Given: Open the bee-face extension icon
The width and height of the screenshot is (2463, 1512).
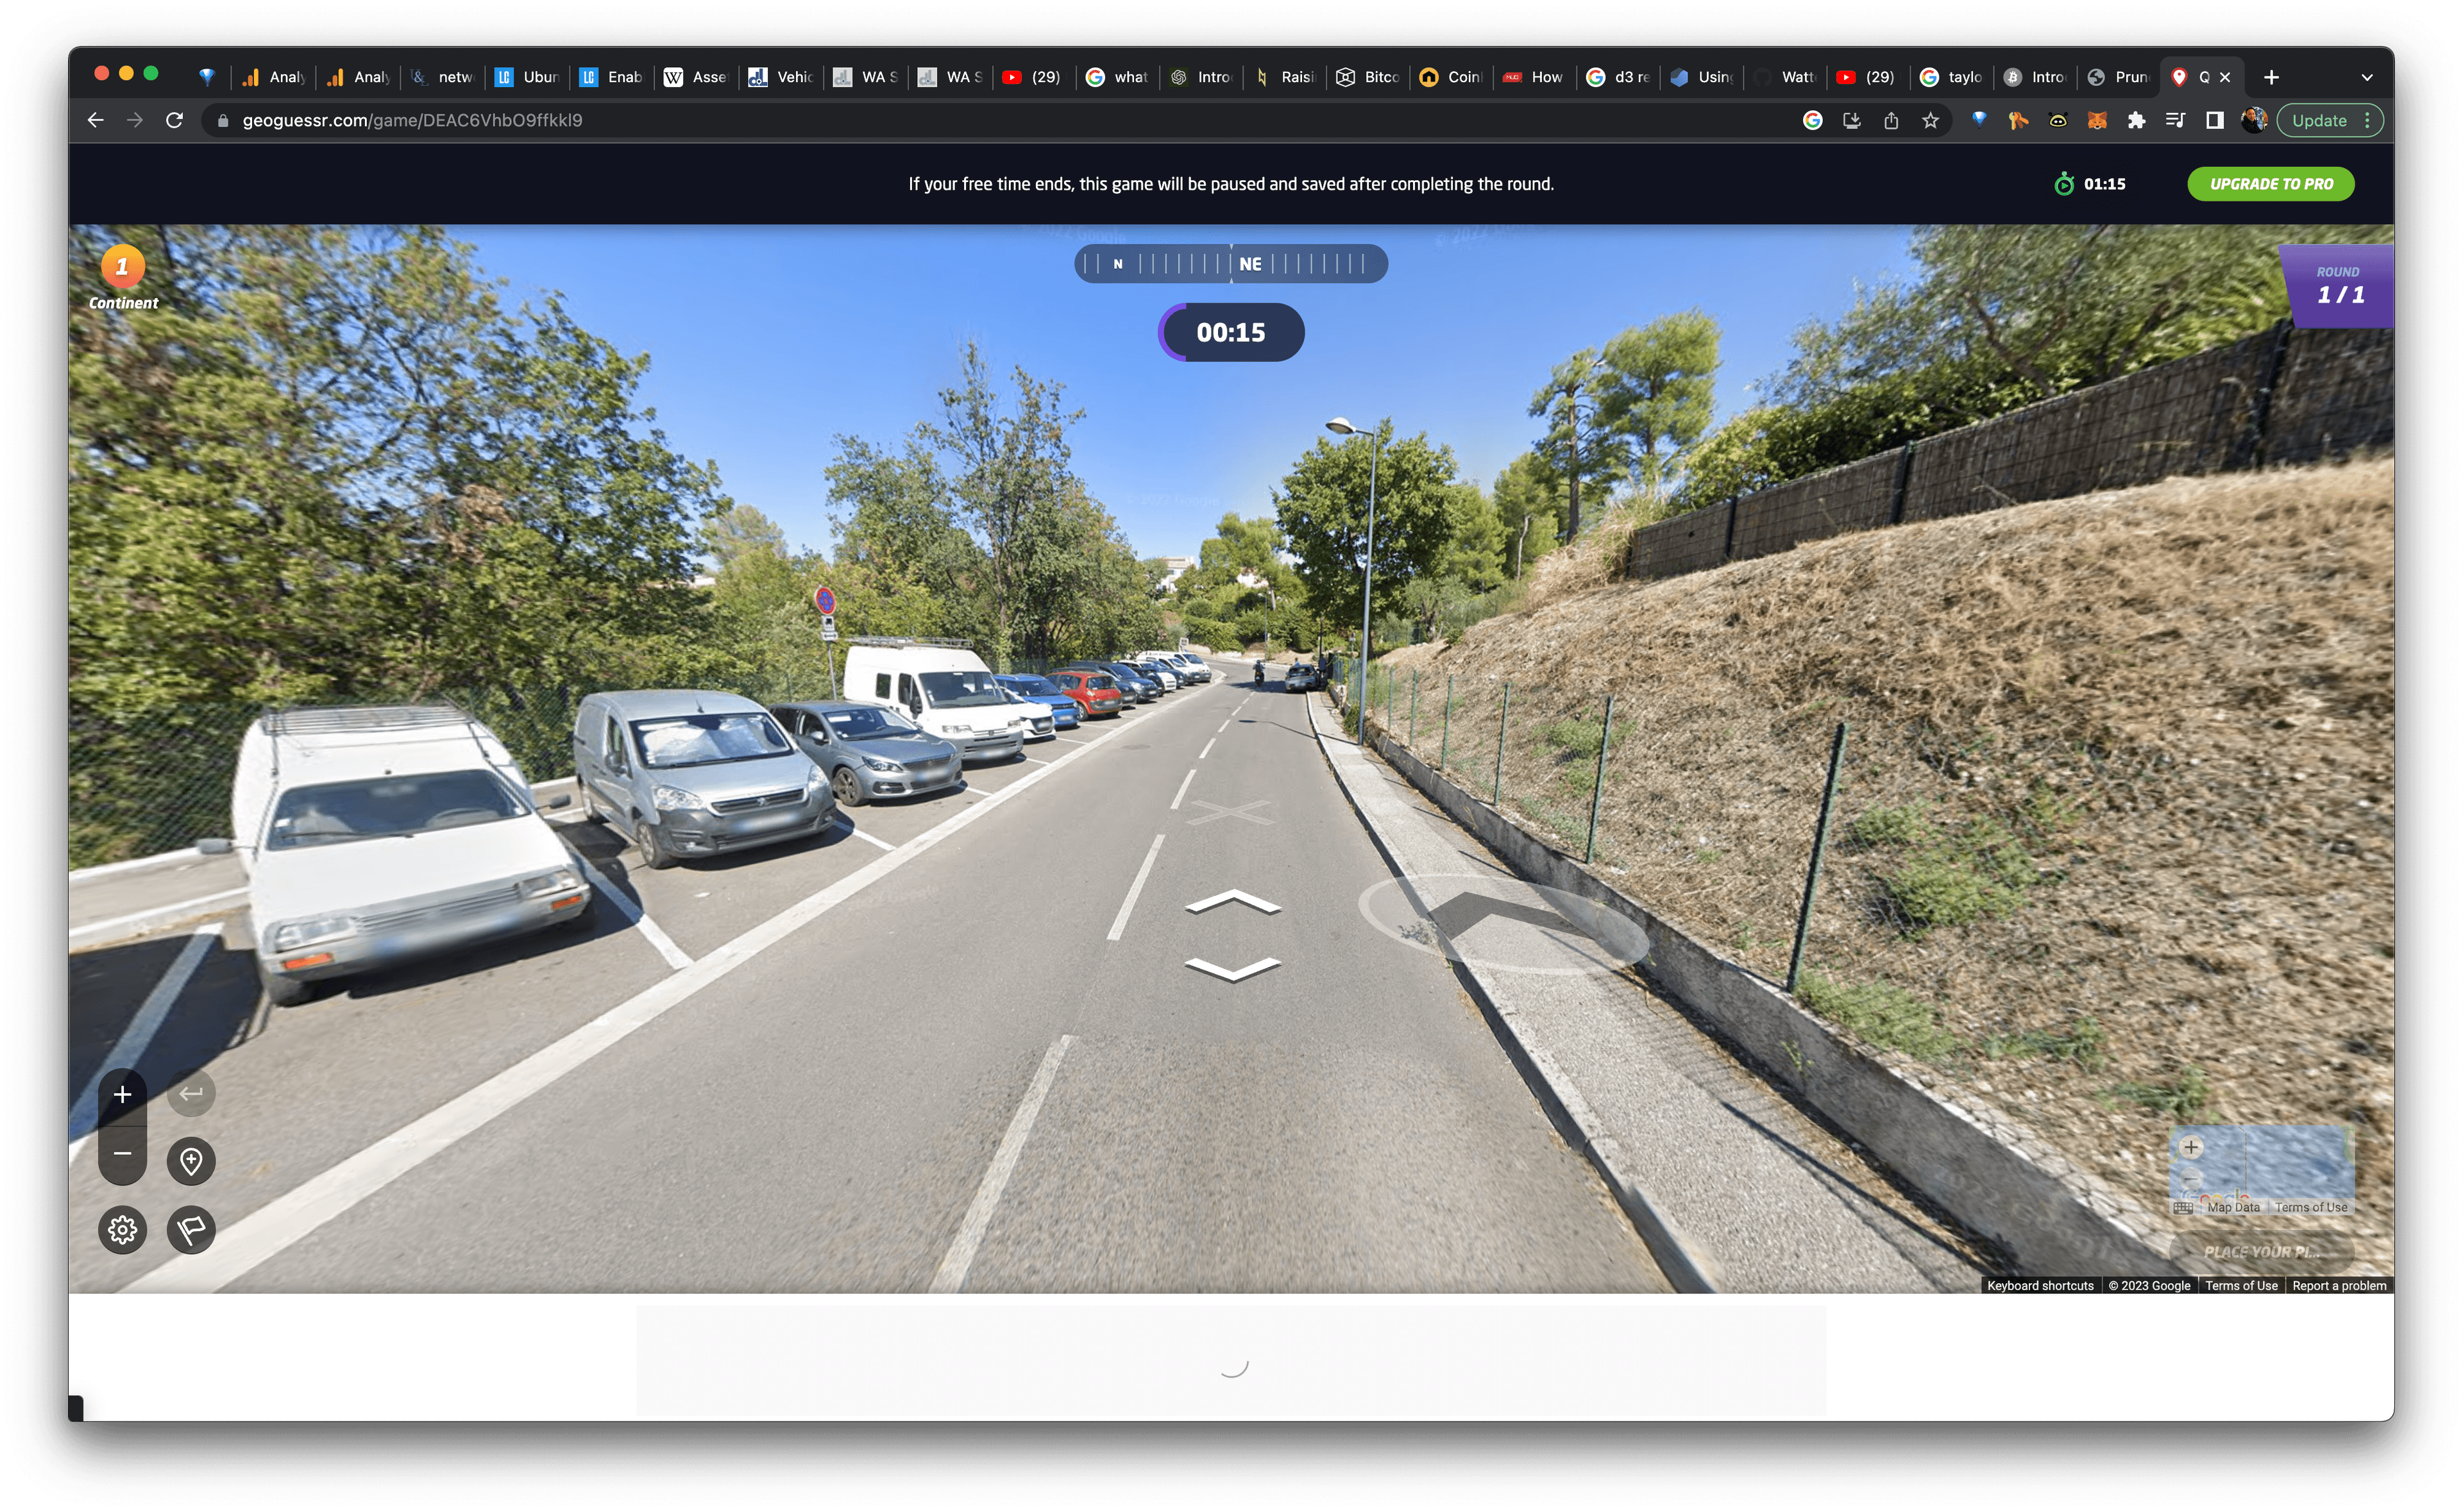Looking at the screenshot, I should coord(2058,120).
